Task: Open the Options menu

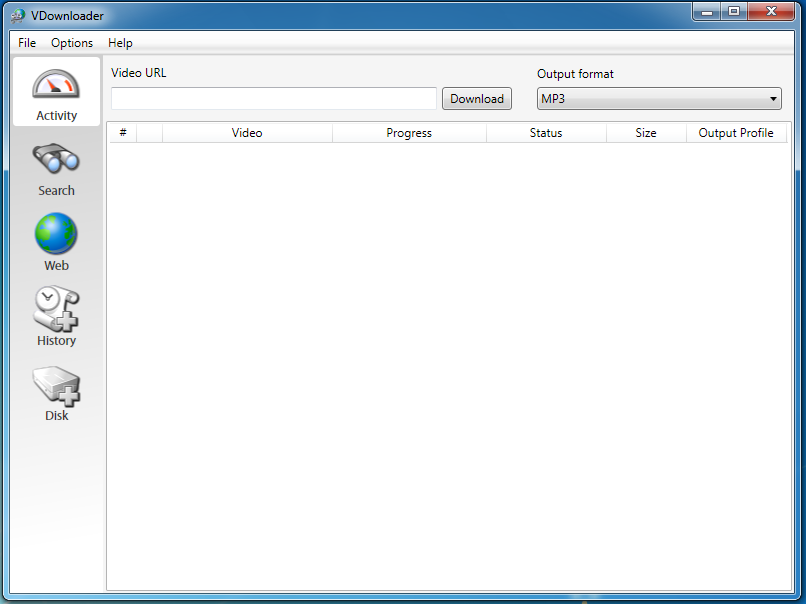Action: tap(72, 43)
